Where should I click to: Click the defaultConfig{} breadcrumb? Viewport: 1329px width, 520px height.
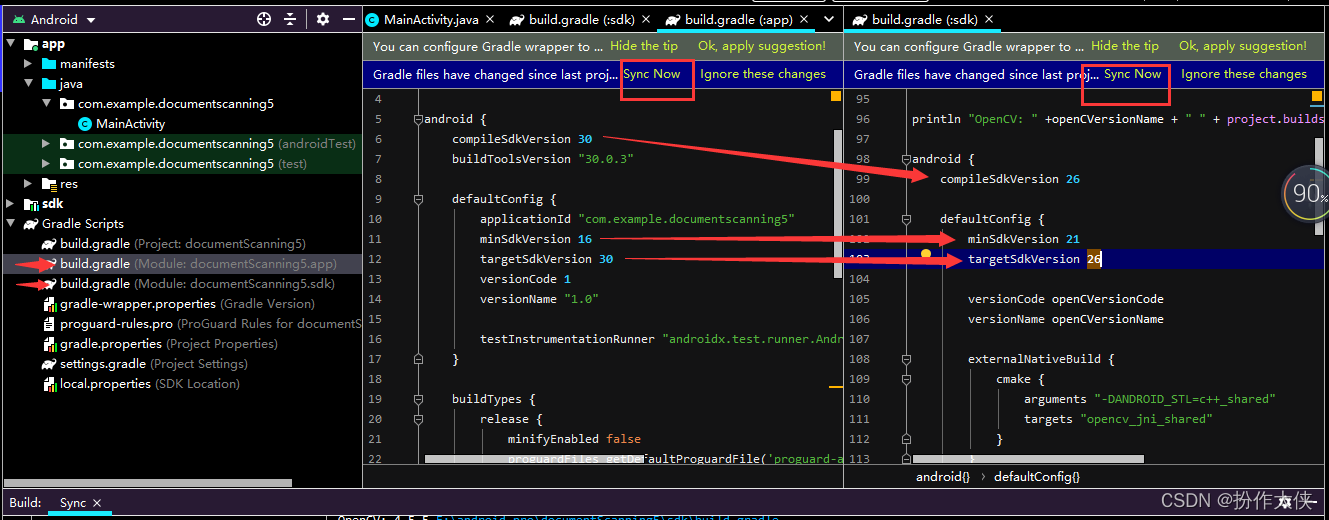(1037, 477)
